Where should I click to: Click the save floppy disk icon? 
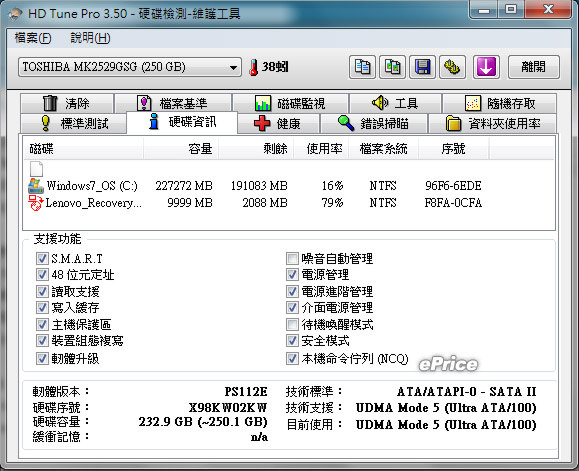422,67
